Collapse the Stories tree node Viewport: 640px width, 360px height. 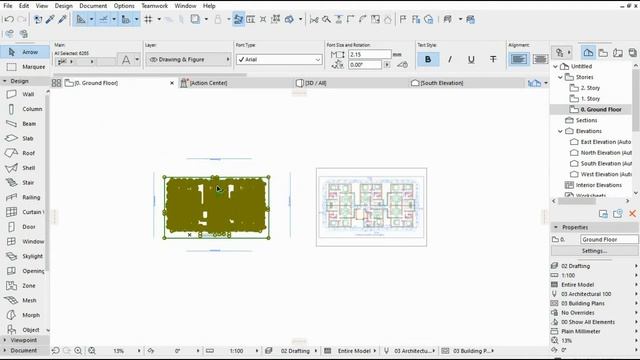point(560,77)
